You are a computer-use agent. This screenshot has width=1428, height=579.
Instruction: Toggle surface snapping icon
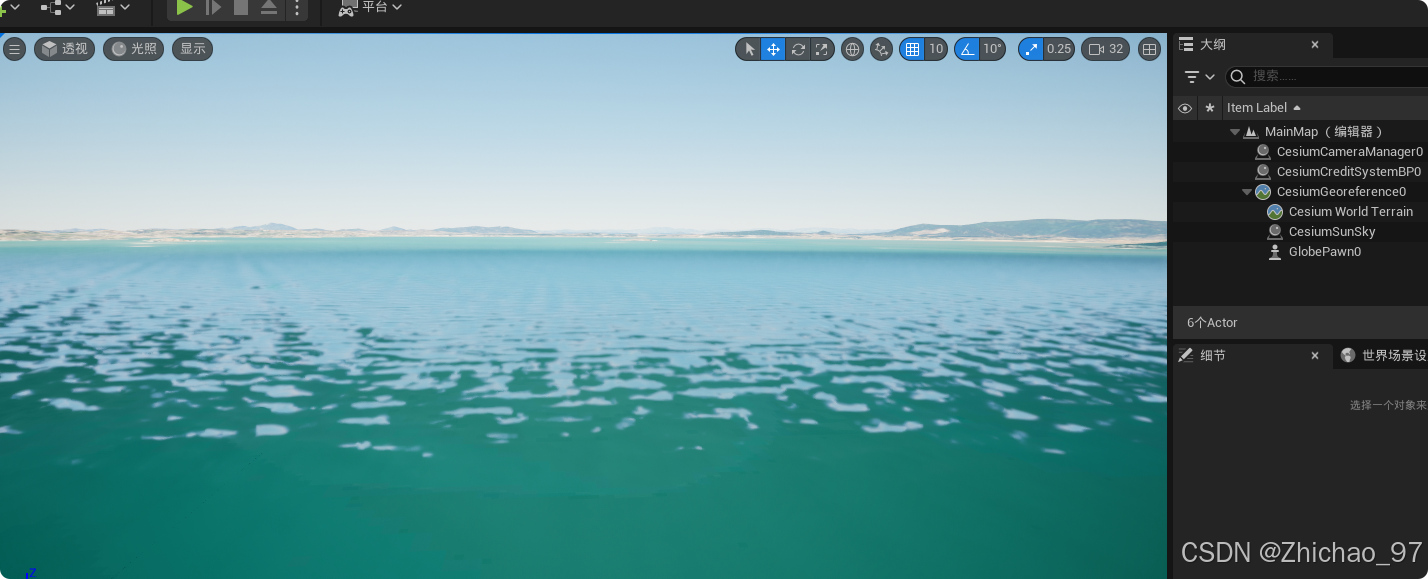881,49
